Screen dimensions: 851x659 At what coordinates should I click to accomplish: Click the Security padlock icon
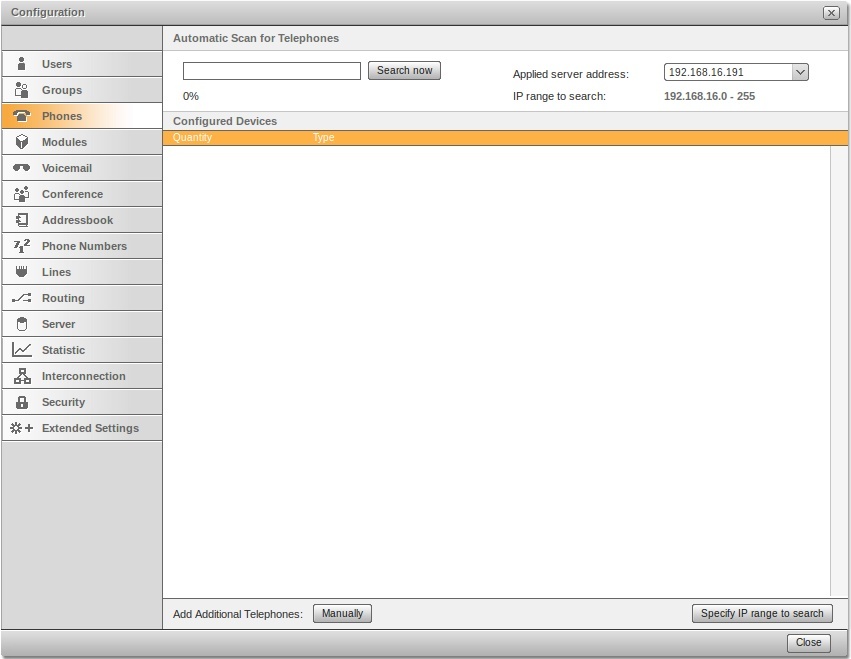[x=22, y=402]
